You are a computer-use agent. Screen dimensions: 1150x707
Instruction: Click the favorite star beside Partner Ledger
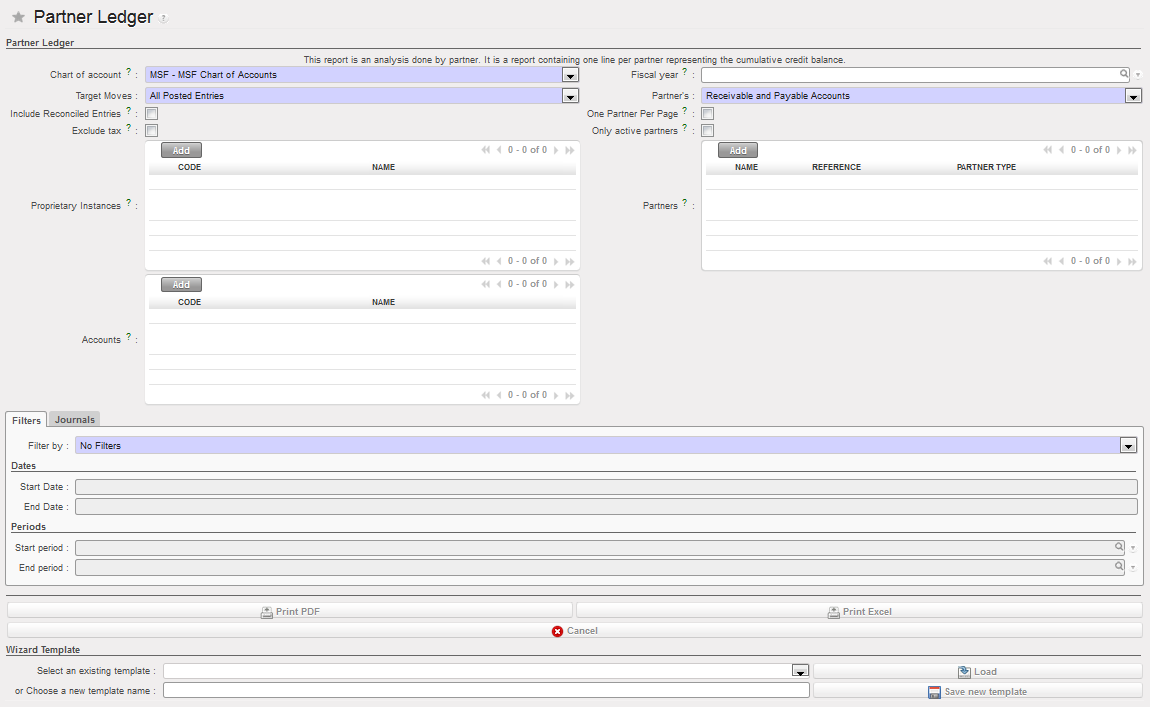(x=18, y=18)
